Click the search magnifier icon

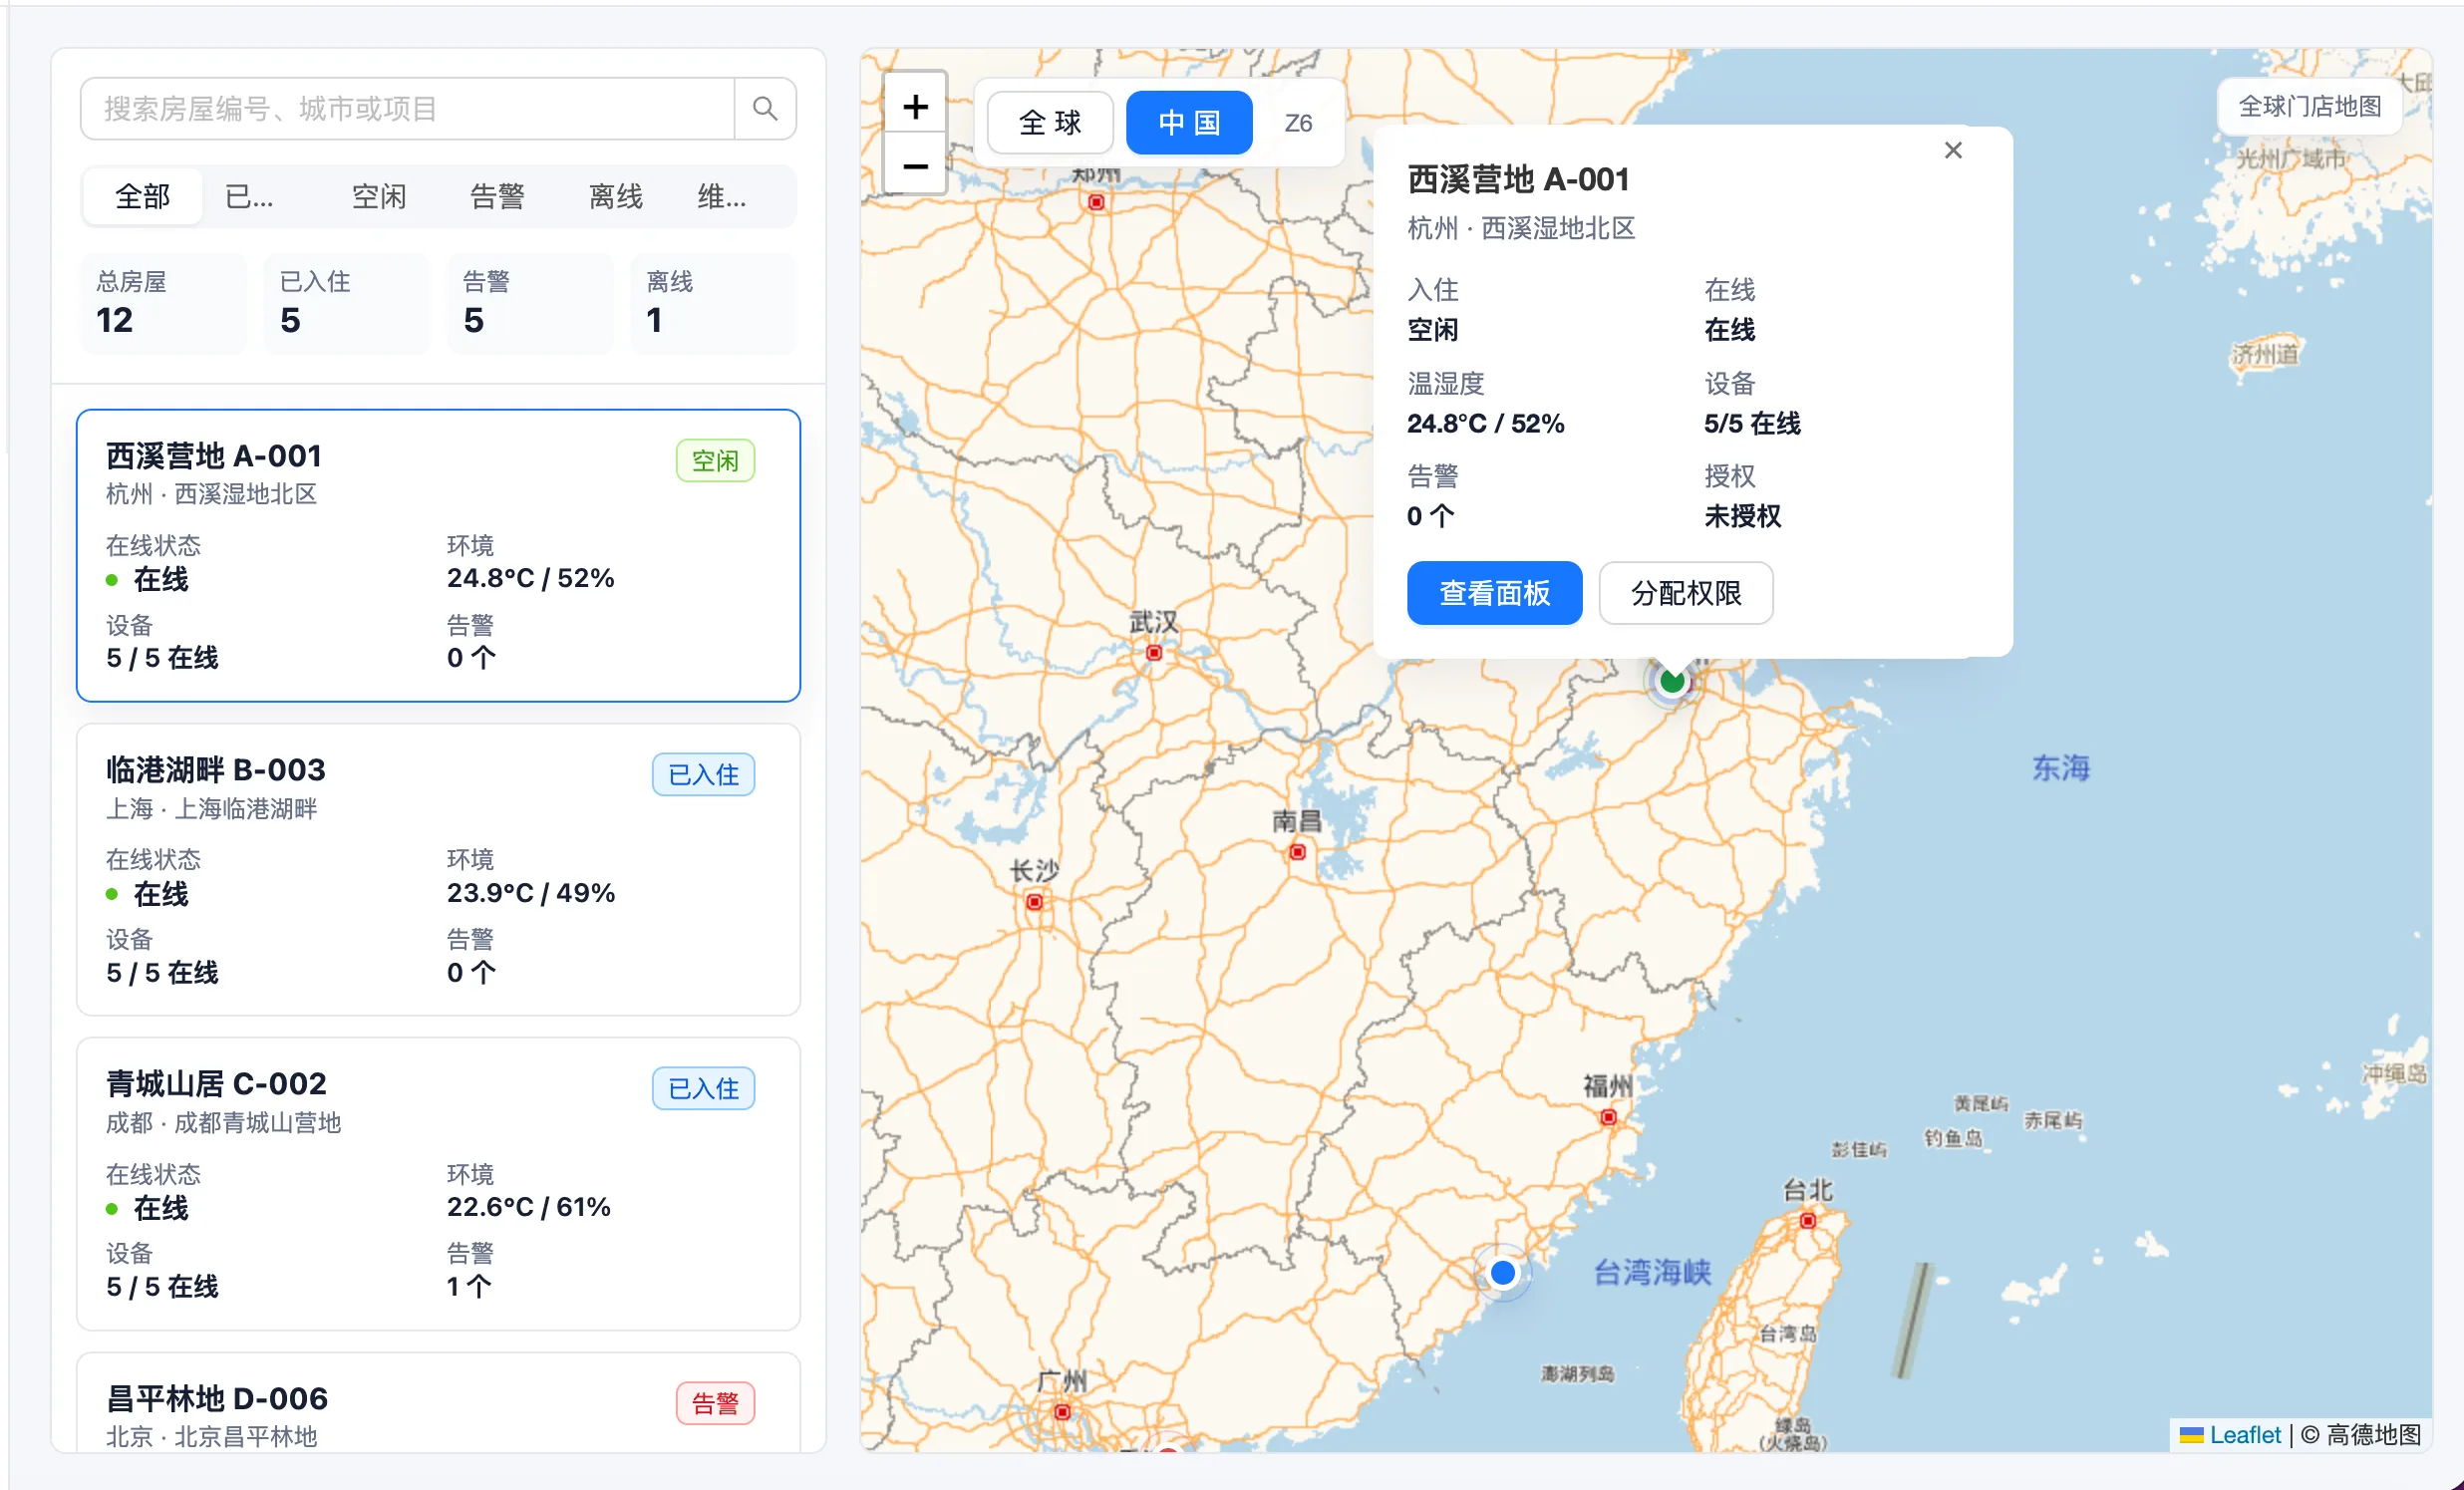(765, 109)
